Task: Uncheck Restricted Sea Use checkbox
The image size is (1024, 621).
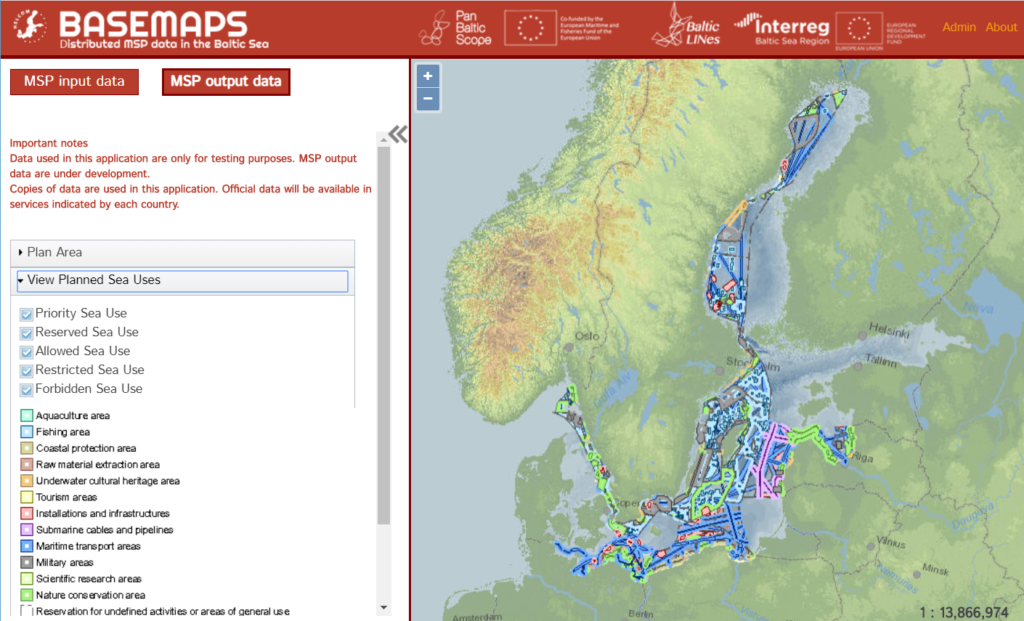Action: click(x=26, y=371)
